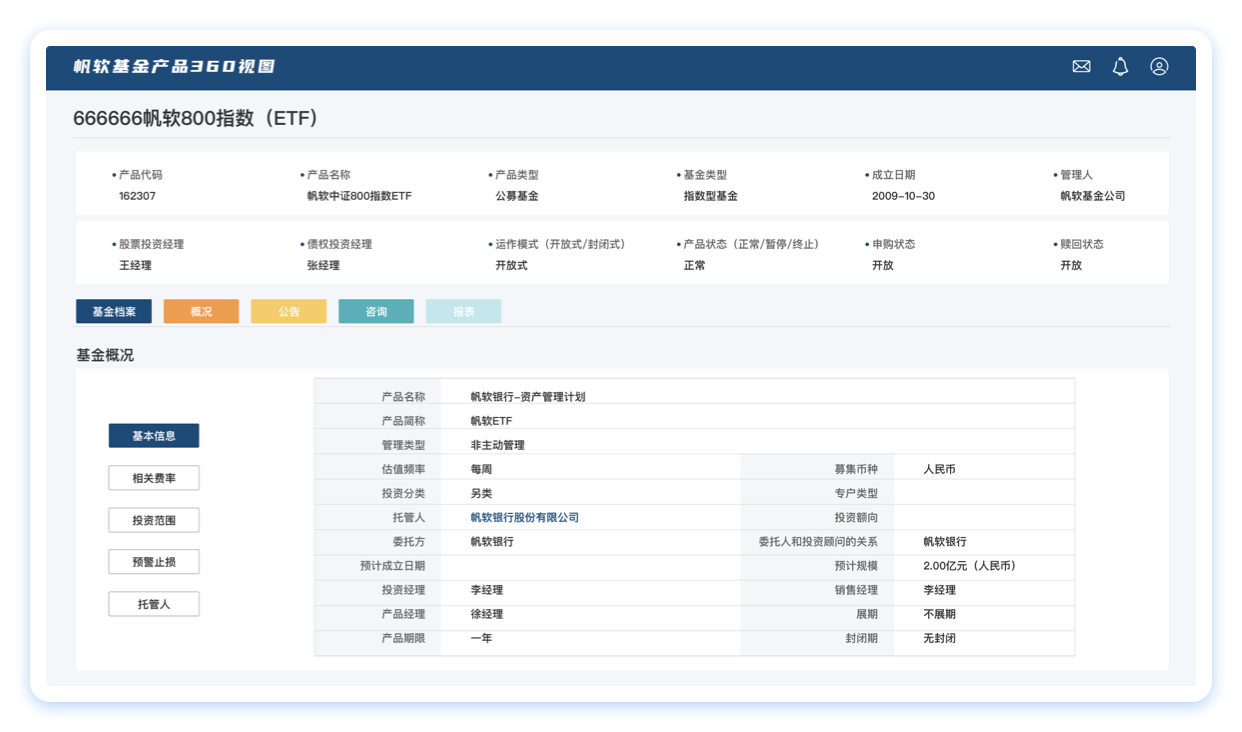The height and width of the screenshot is (732, 1242).
Task: Select the product code value 162307
Action: point(137,196)
